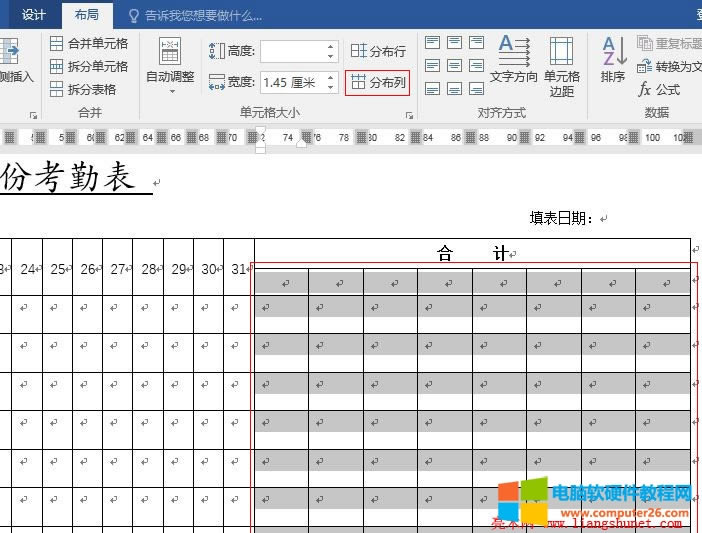Click the 宽度 1.45 厘米 width field

coord(293,82)
